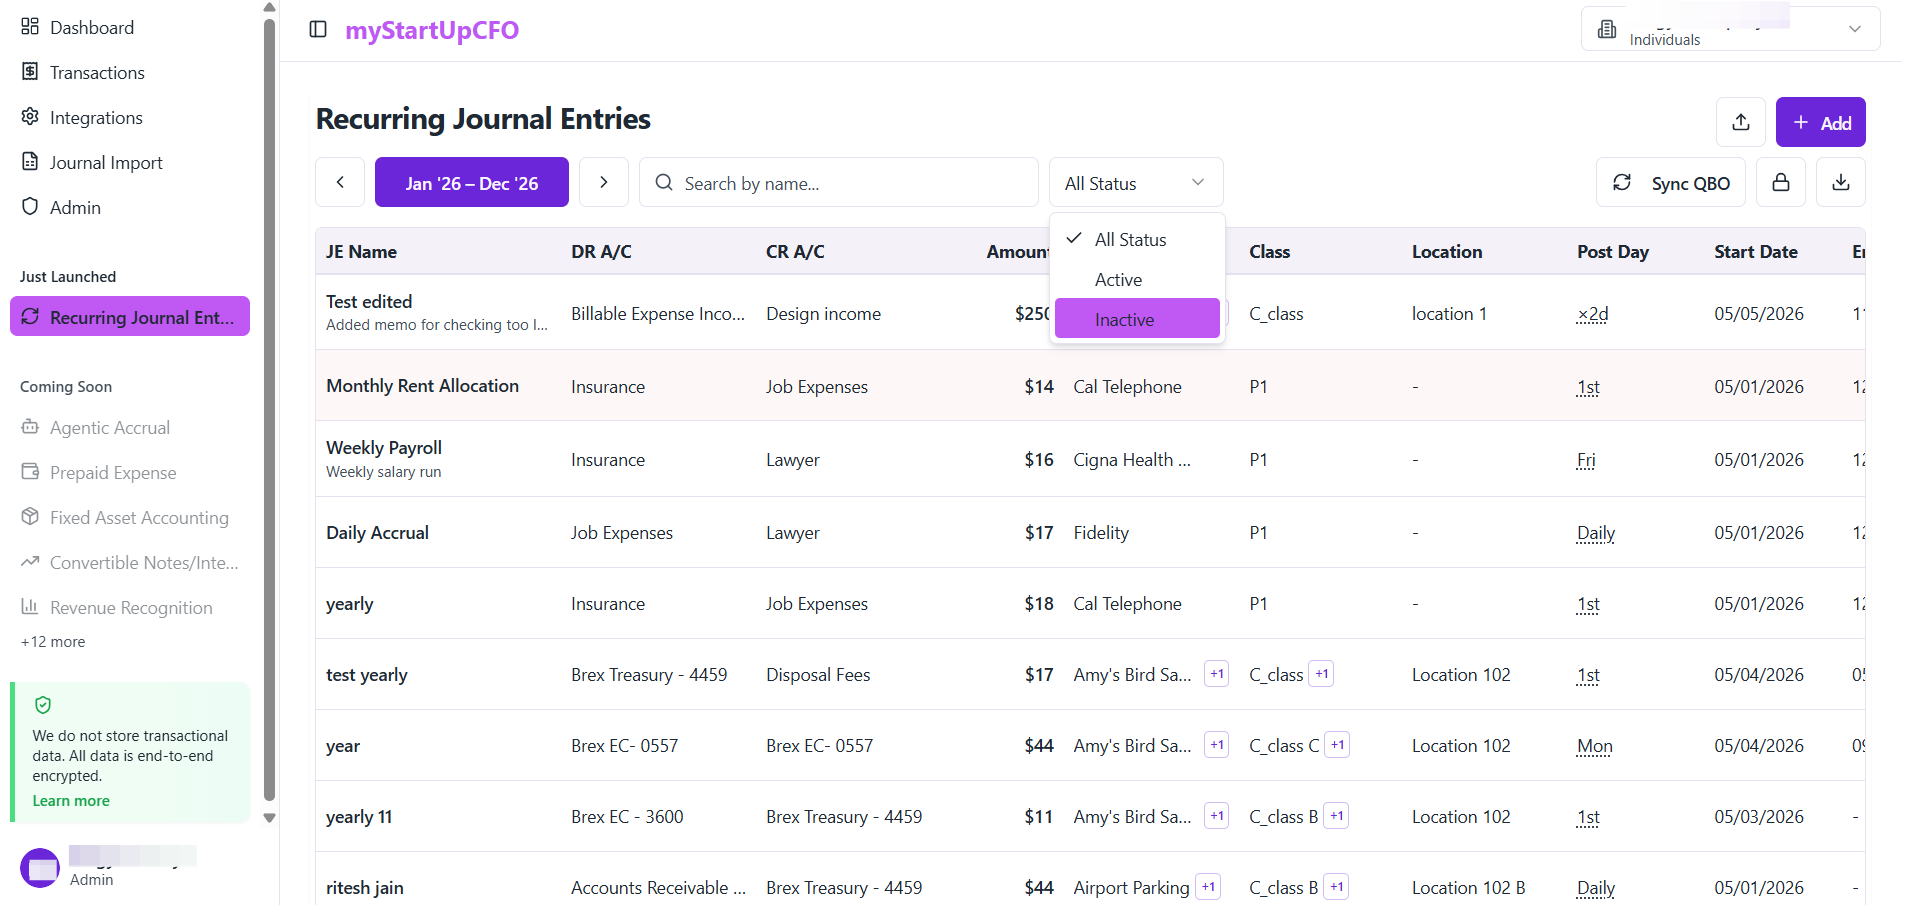Screen dimensions: 1920x905
Task: Open the Weekly Payroll entry
Action: (384, 448)
